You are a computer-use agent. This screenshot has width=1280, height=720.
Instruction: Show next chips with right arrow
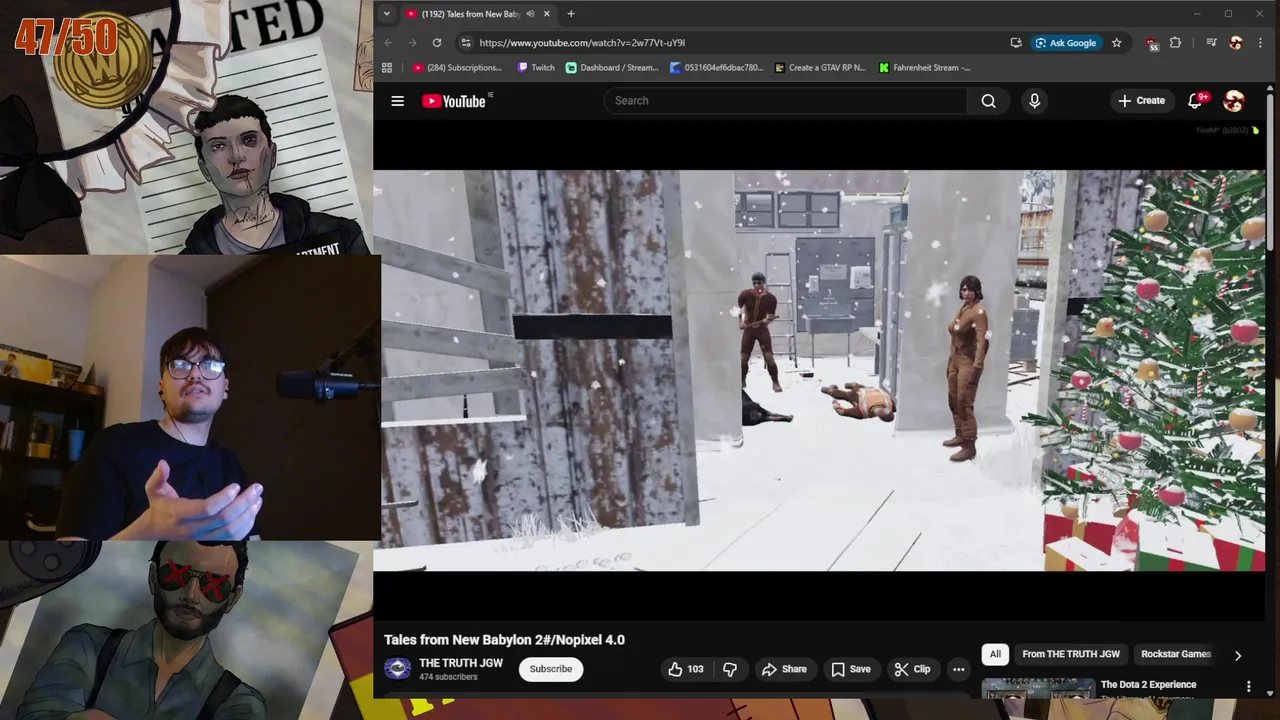click(1237, 655)
